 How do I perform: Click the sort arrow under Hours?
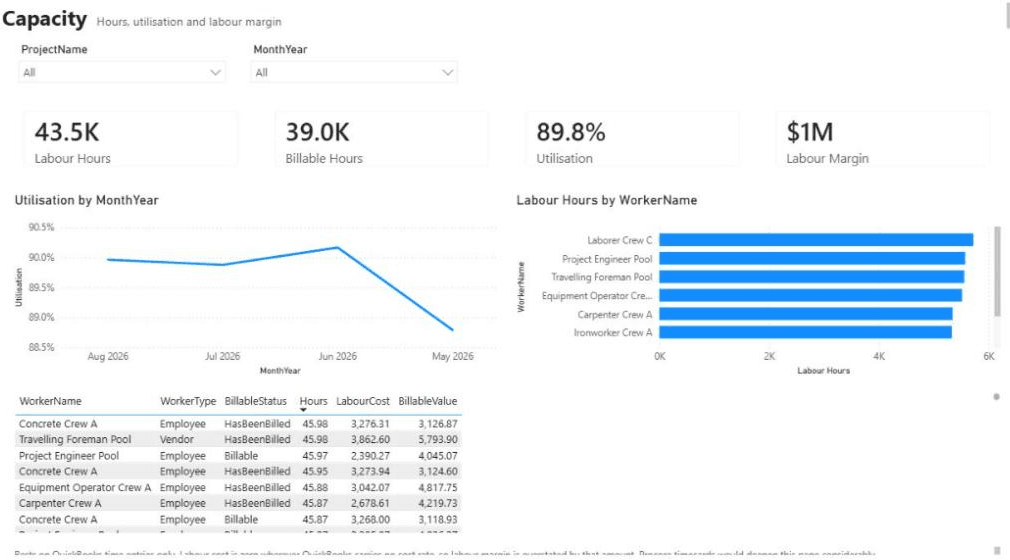point(303,410)
